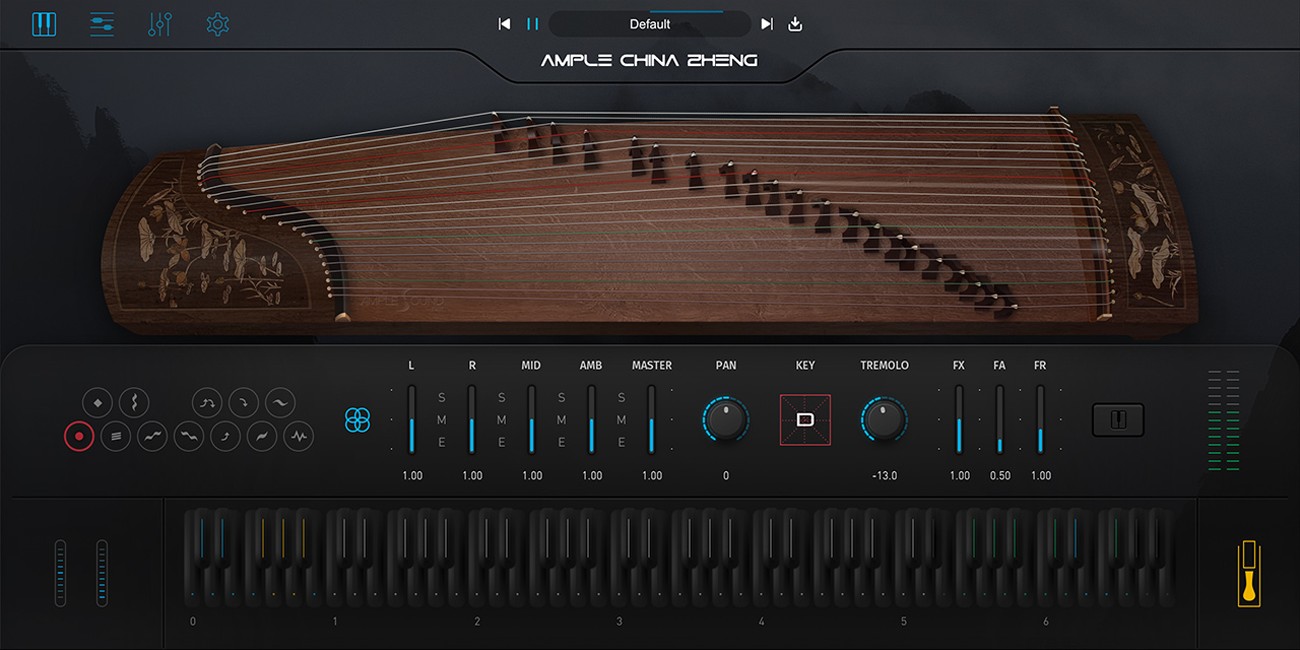
Task: Select the tilde wave articulation icon
Action: click(280, 403)
